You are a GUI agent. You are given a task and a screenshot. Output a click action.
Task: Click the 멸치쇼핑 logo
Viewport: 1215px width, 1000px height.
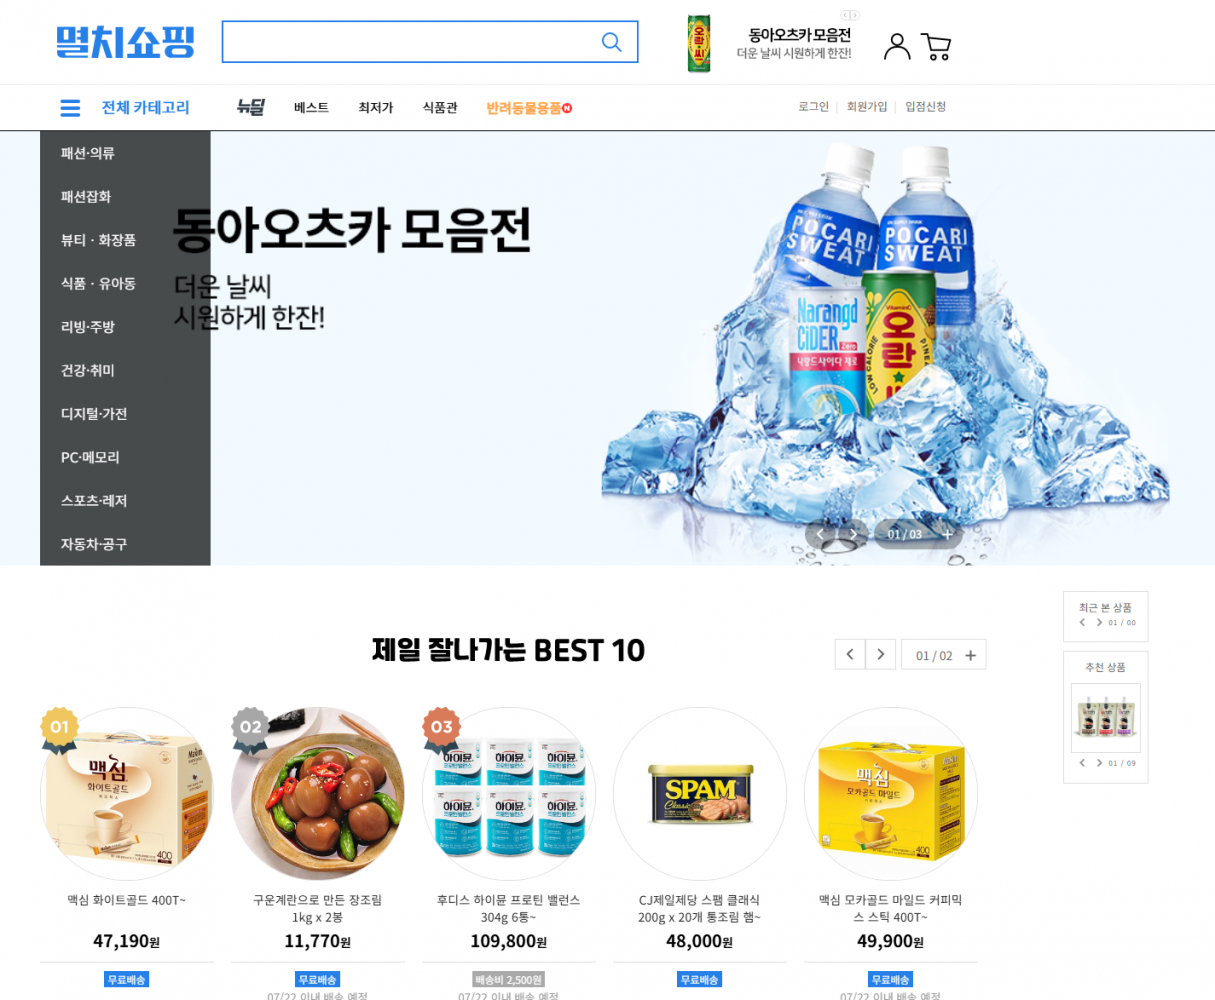125,42
